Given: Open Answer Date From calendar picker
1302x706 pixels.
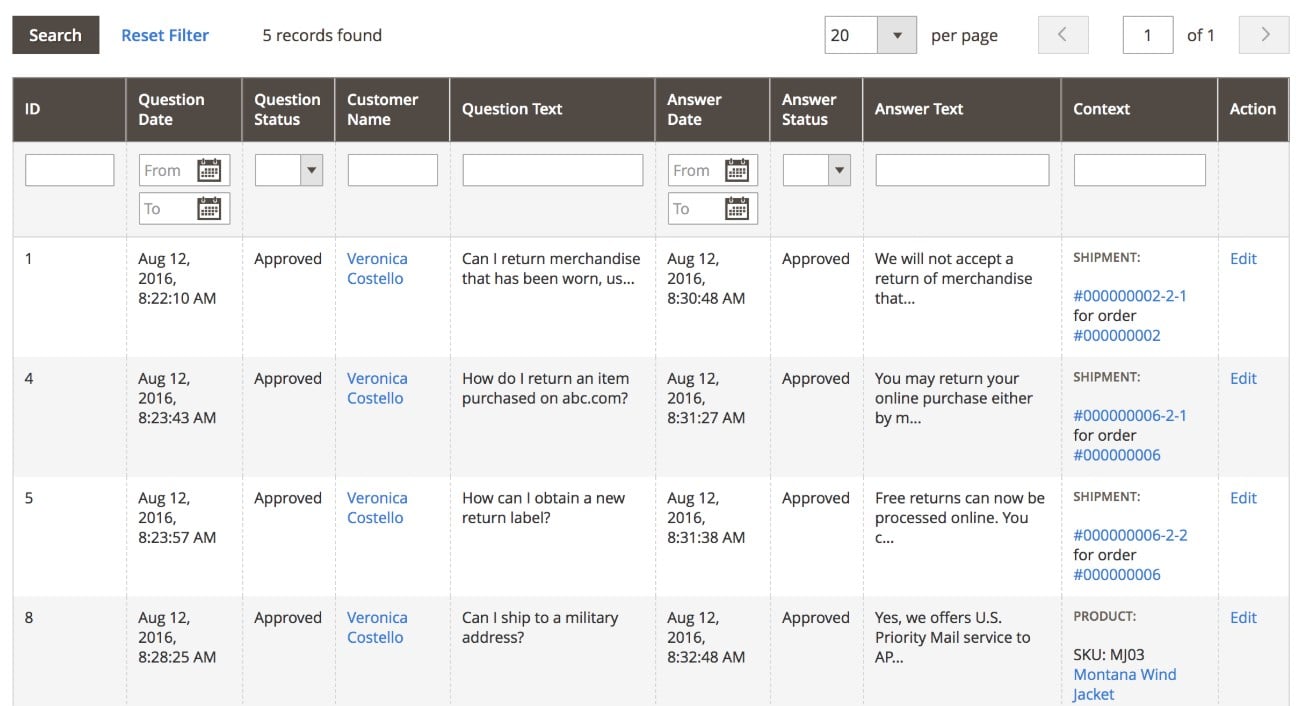Looking at the screenshot, I should point(737,170).
